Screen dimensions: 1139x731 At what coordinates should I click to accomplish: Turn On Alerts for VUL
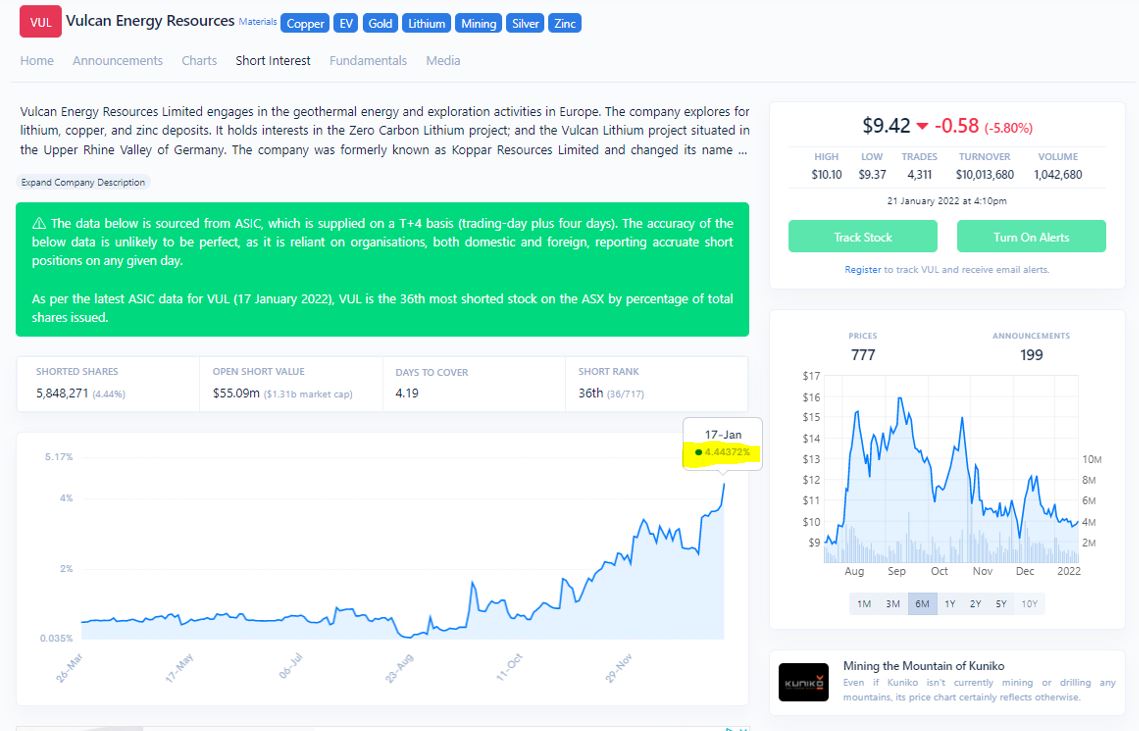click(1031, 237)
